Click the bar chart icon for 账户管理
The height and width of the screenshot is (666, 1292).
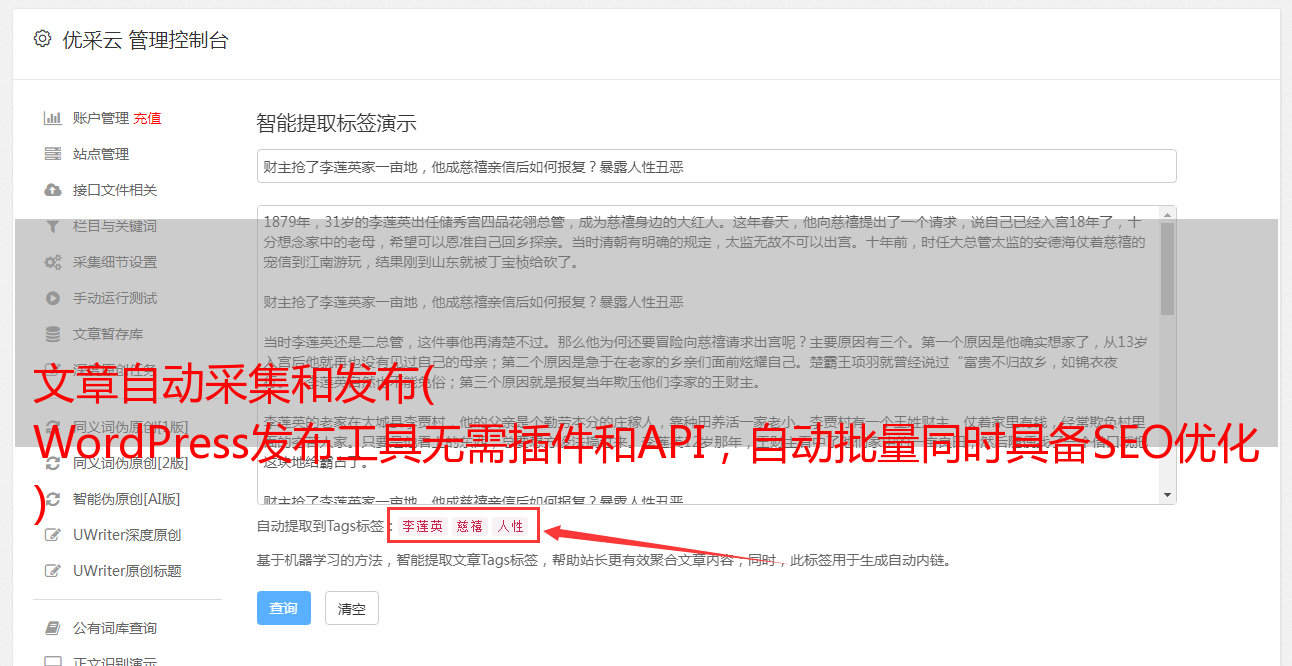[53, 118]
